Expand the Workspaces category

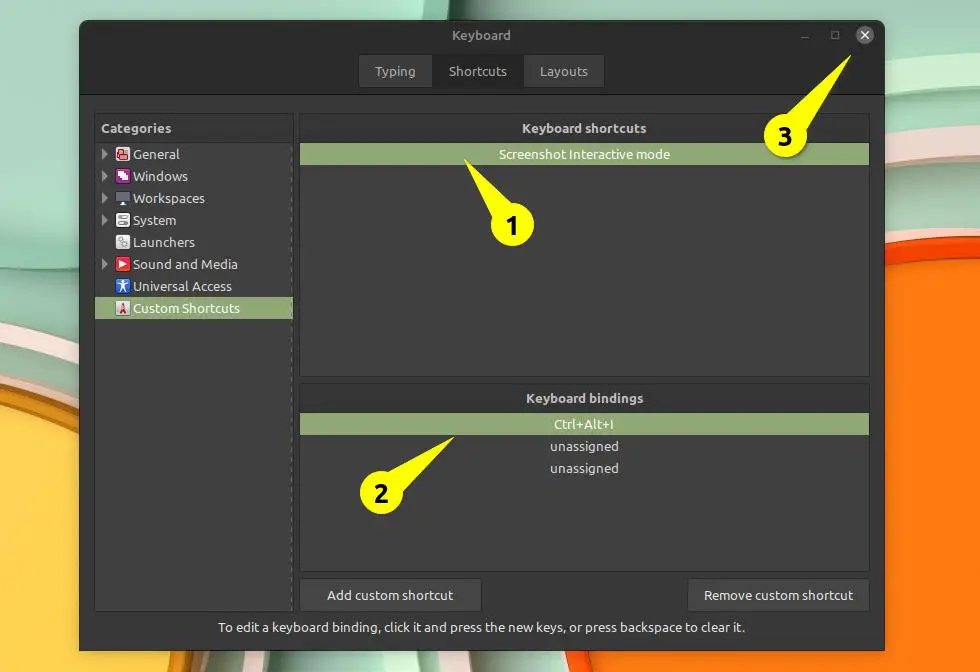[x=104, y=198]
